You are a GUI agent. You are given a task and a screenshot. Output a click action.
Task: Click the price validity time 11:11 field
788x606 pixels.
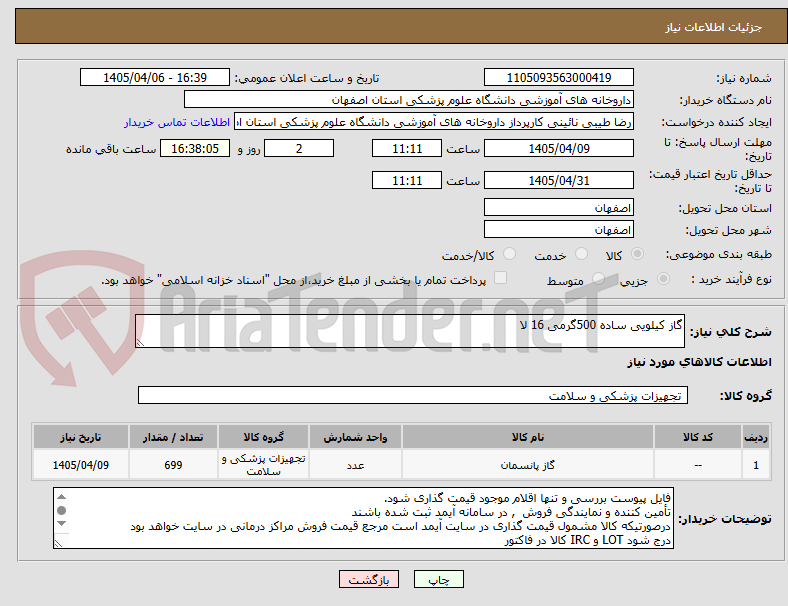coord(407,180)
